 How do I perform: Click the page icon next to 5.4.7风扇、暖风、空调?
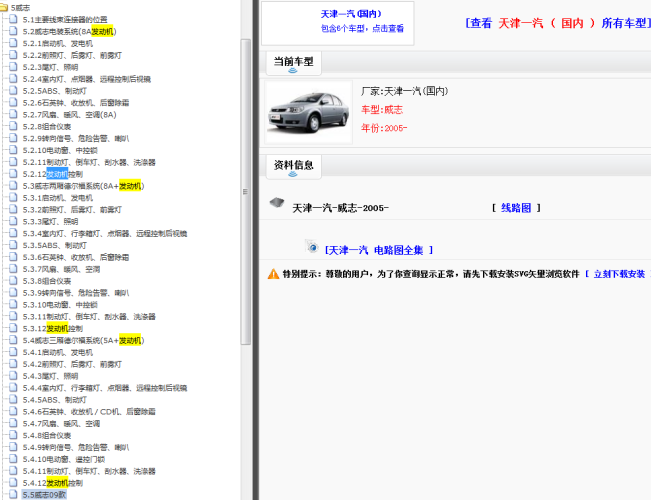(x=13, y=424)
